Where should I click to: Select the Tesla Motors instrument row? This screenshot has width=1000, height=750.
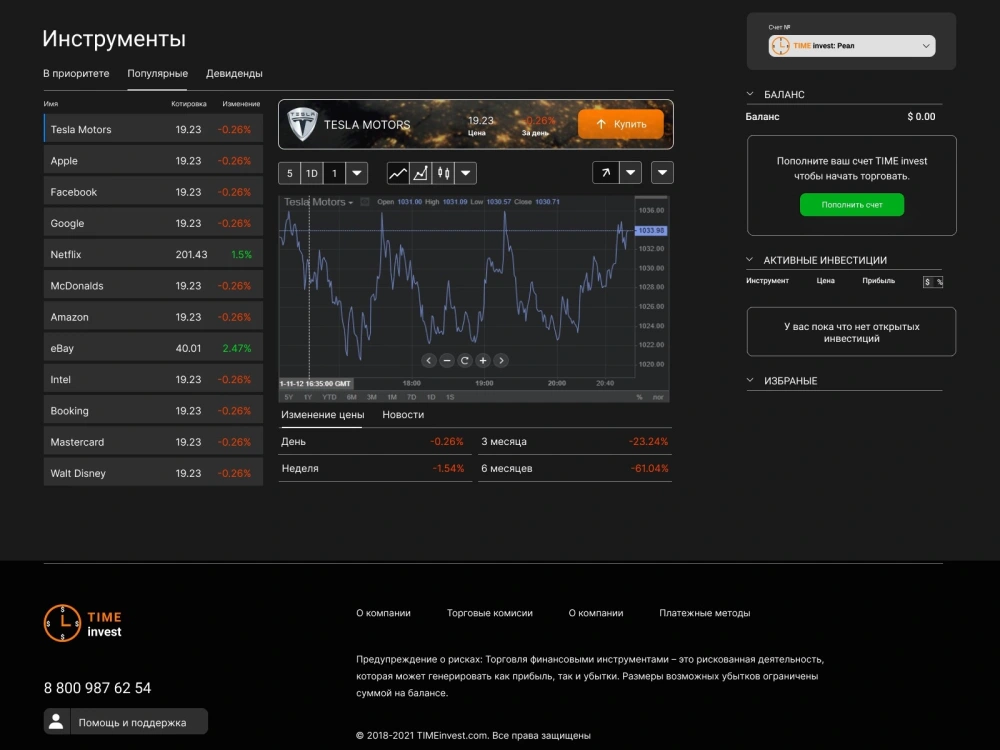point(153,129)
